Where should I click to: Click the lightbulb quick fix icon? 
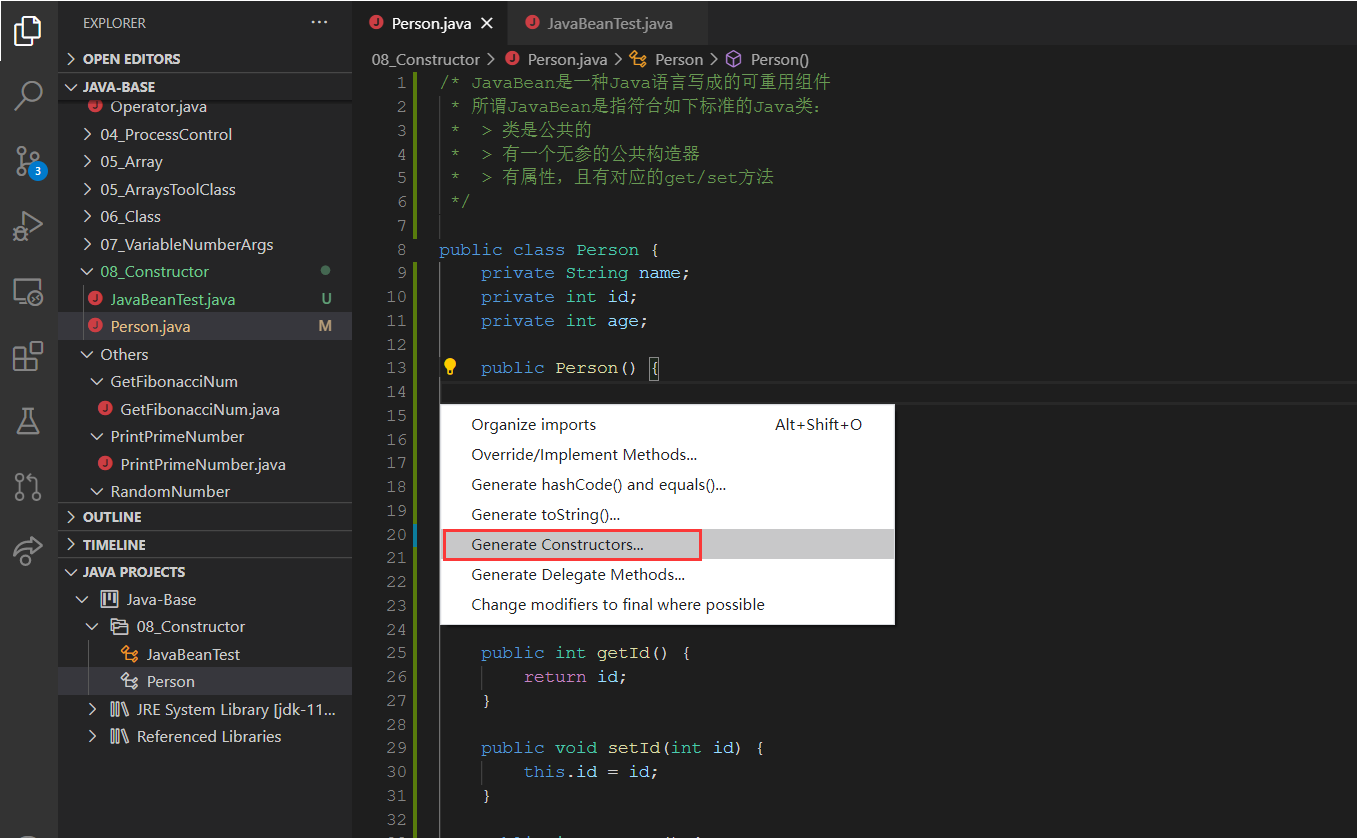(x=450, y=366)
